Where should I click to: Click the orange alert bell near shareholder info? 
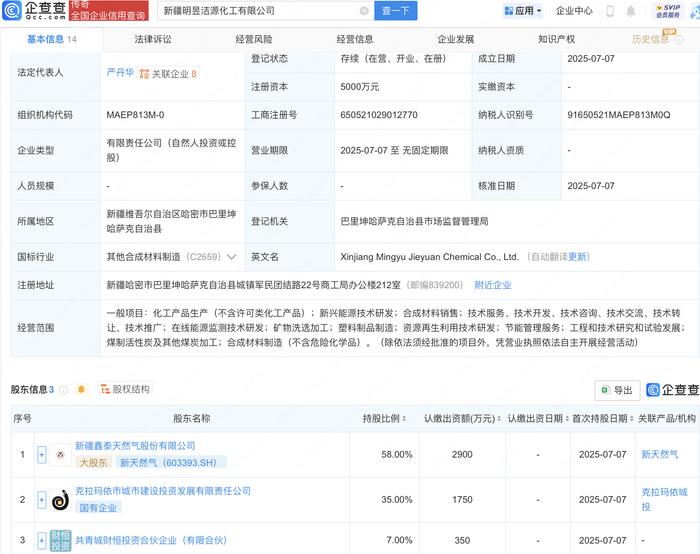click(x=81, y=389)
